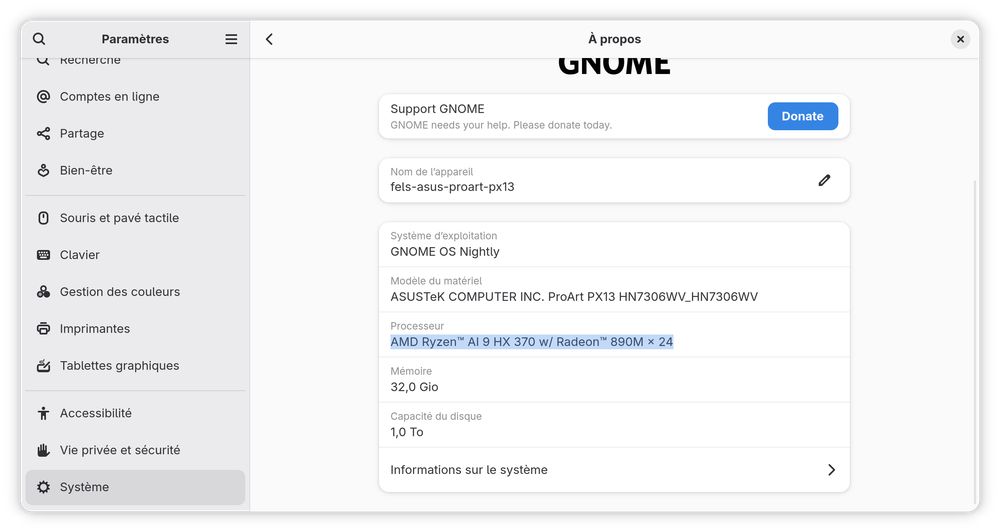1000x532 pixels.
Task: Open Souris et pavé tactile settings
Action: coord(135,218)
